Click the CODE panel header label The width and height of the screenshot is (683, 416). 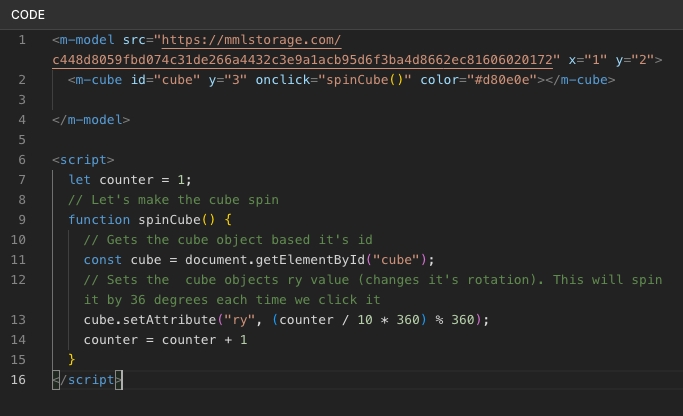28,14
